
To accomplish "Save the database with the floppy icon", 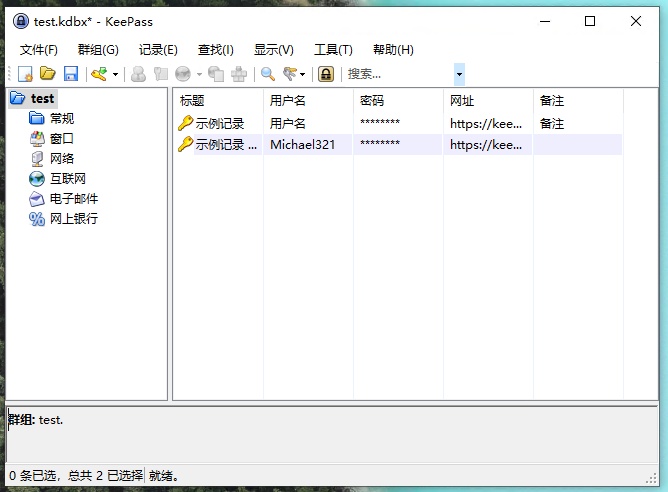I will pos(70,74).
